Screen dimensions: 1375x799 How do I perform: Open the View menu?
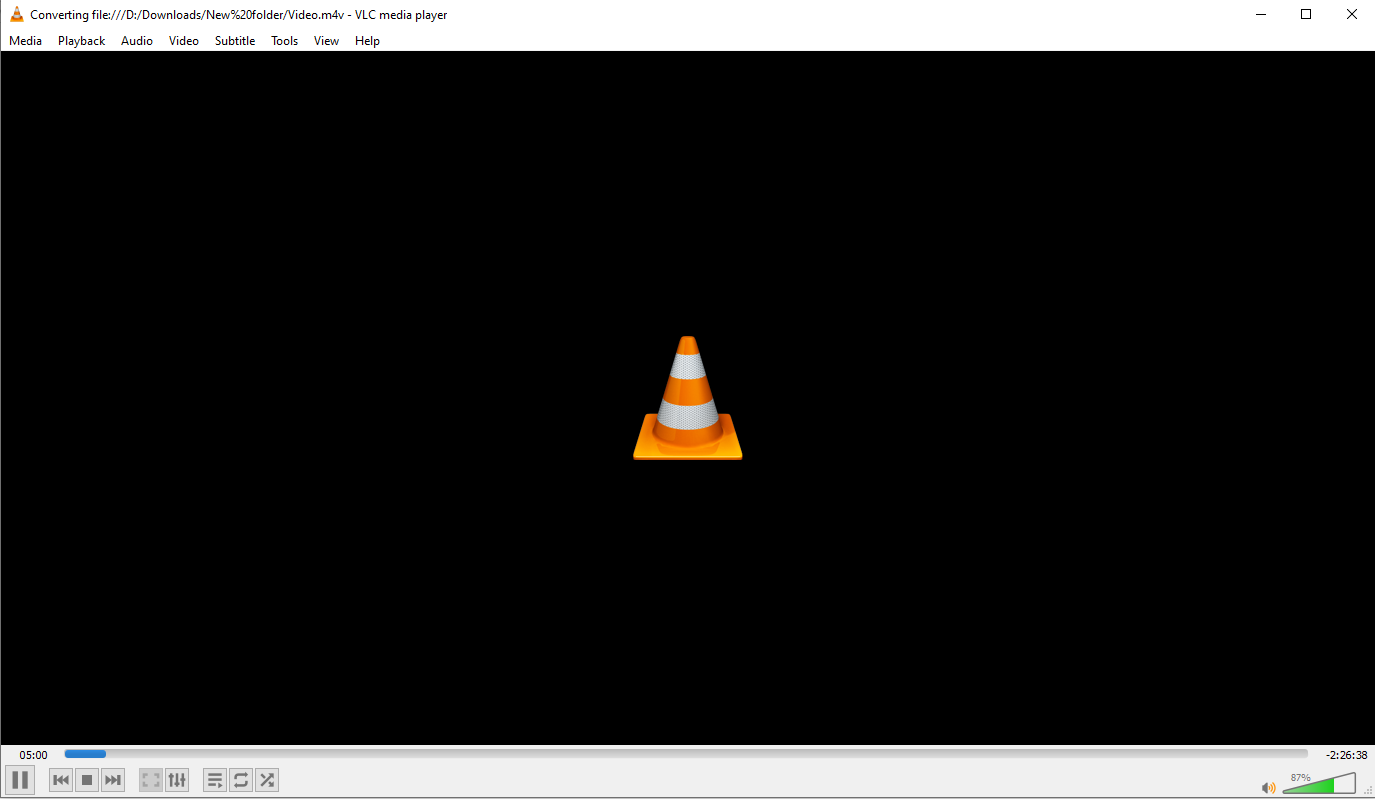[x=327, y=41]
